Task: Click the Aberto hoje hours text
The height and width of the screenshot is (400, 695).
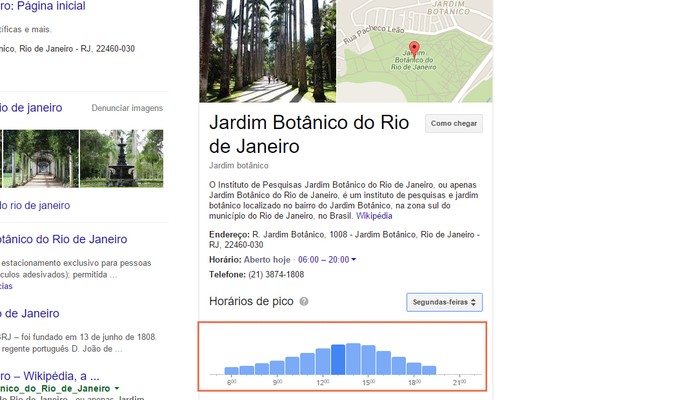Action: pyautogui.click(x=267, y=259)
